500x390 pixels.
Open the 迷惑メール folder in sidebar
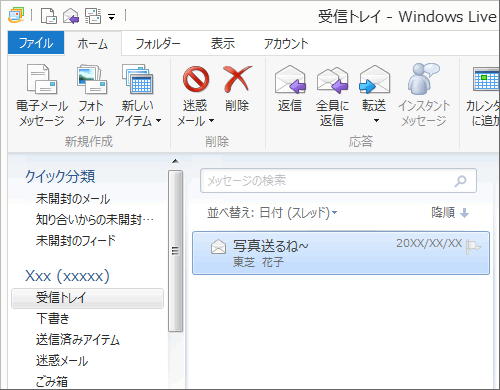[62, 361]
